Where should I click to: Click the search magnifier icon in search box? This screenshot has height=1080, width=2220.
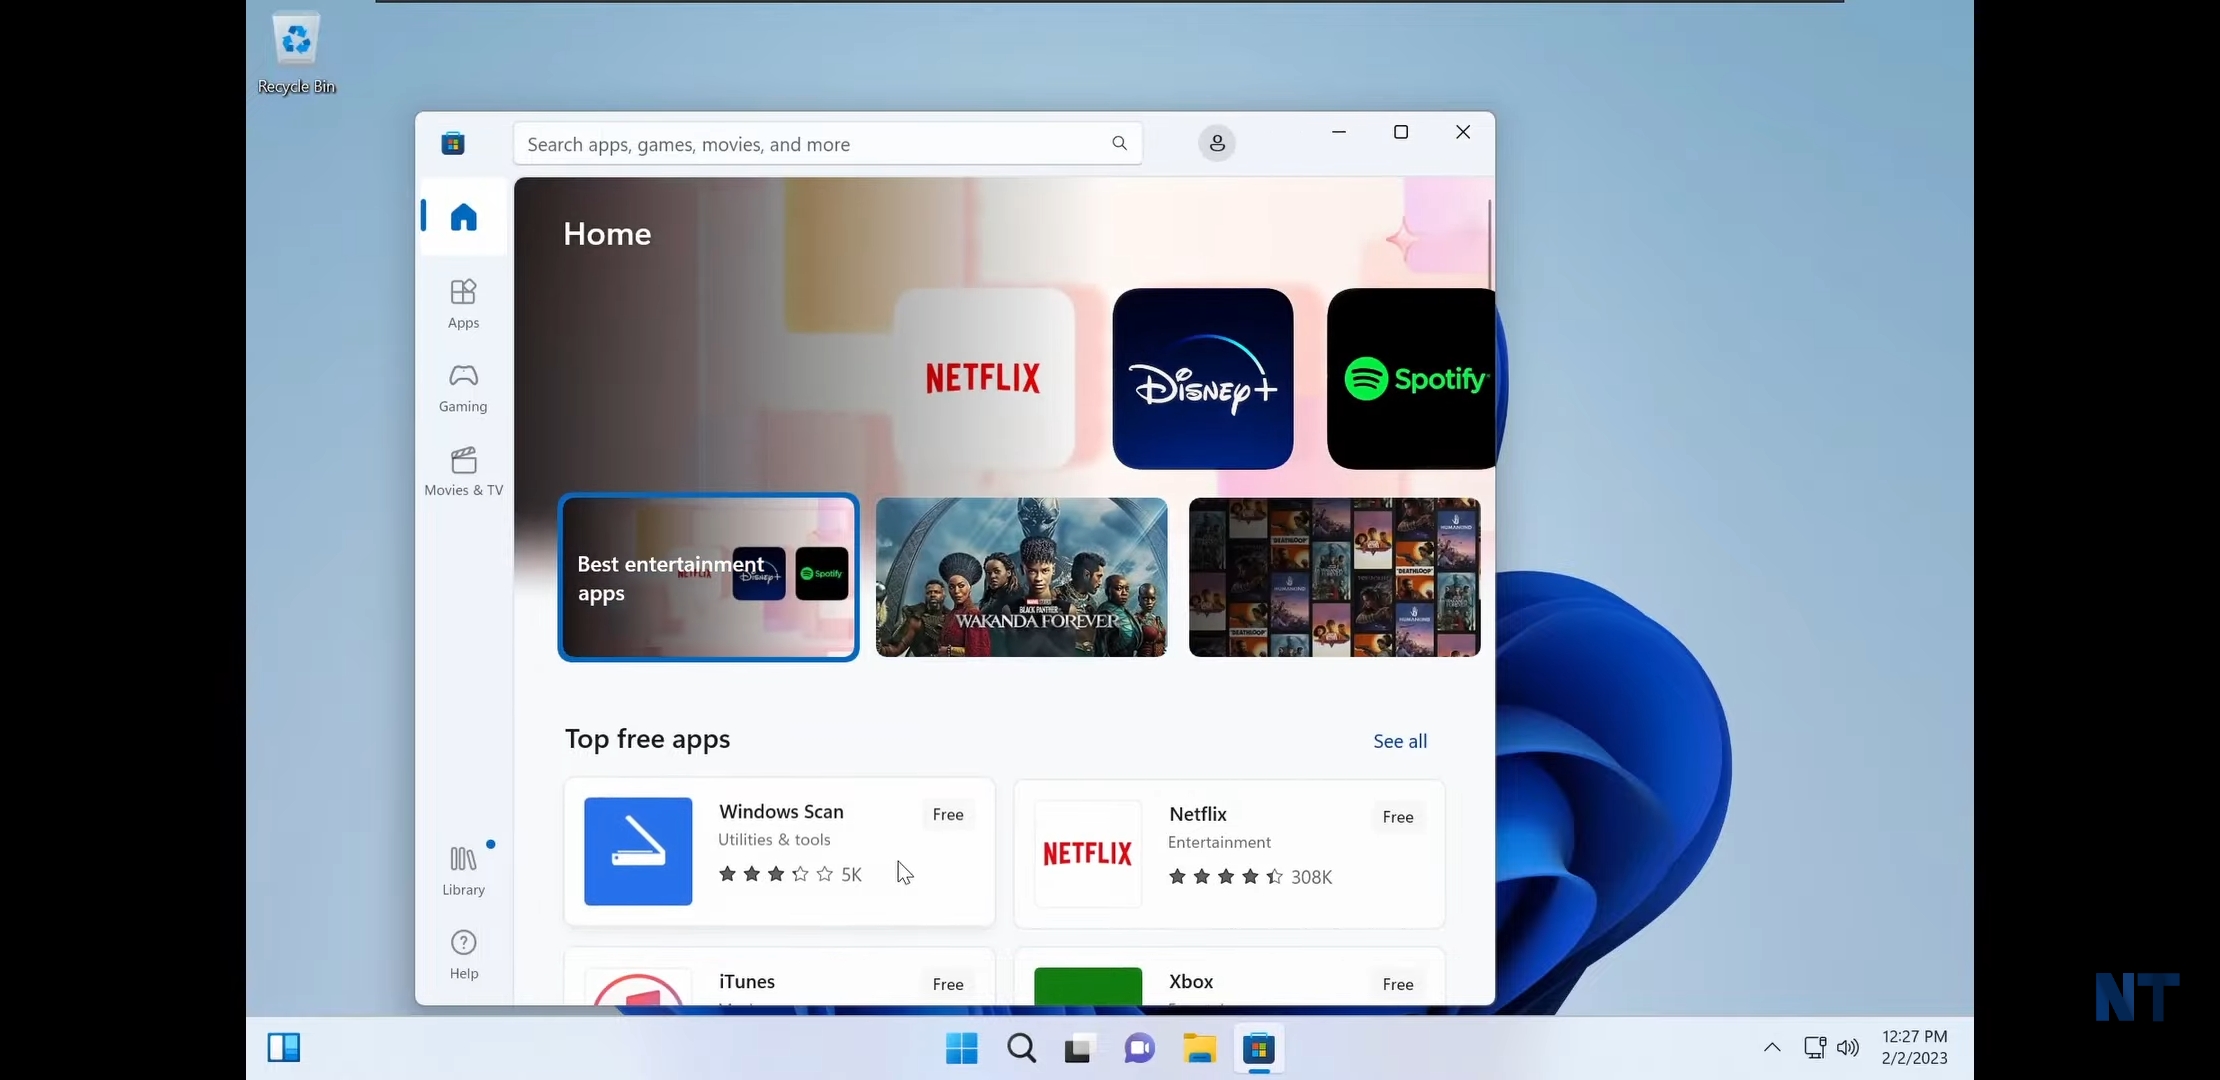click(1119, 143)
